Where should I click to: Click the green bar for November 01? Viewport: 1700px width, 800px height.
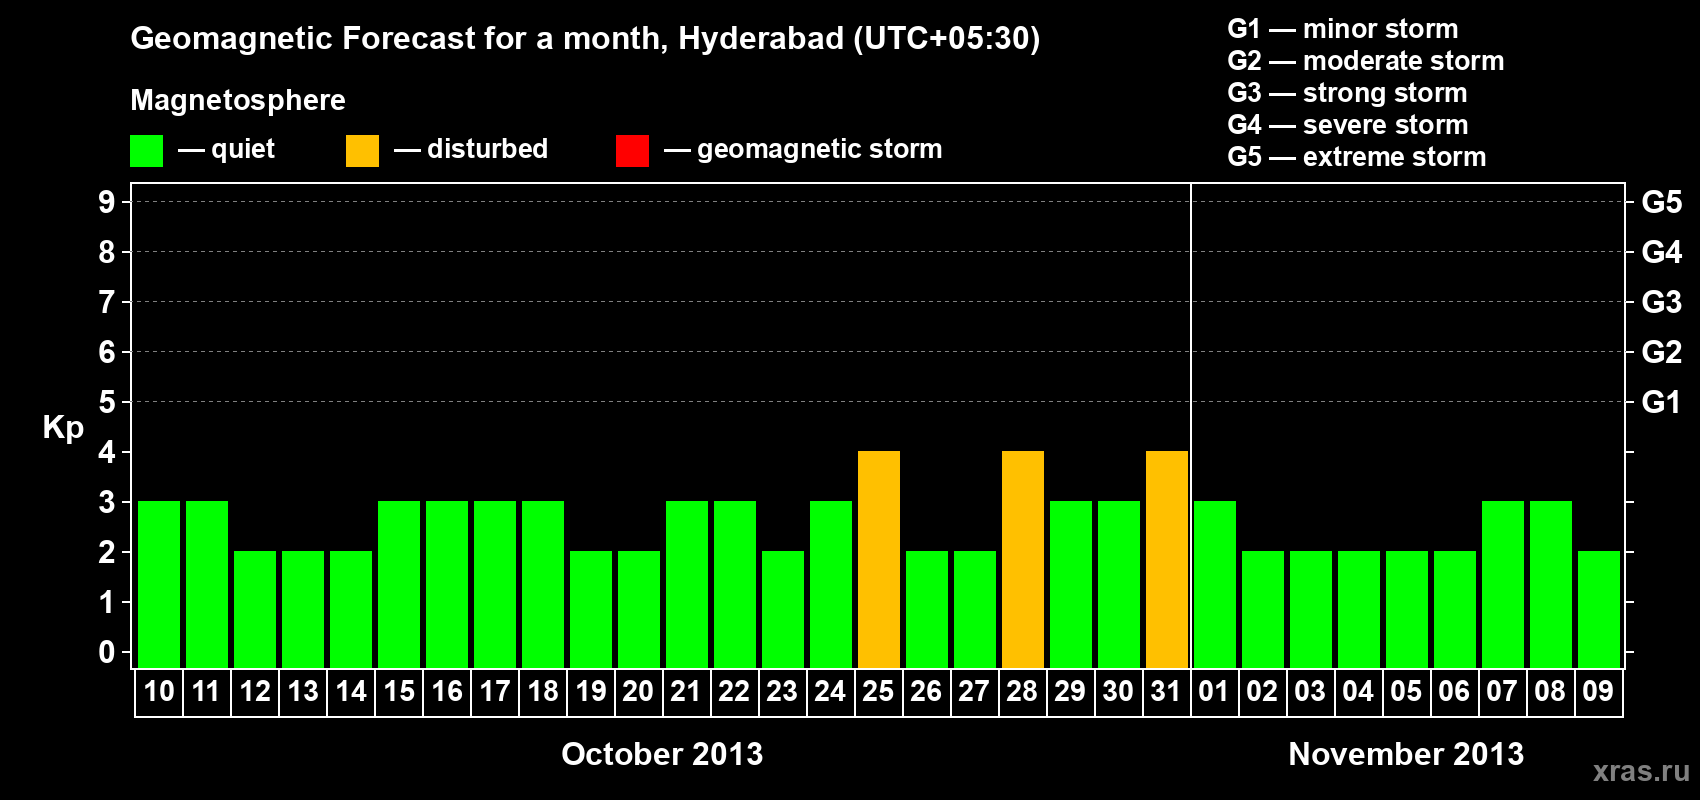coord(1215,584)
